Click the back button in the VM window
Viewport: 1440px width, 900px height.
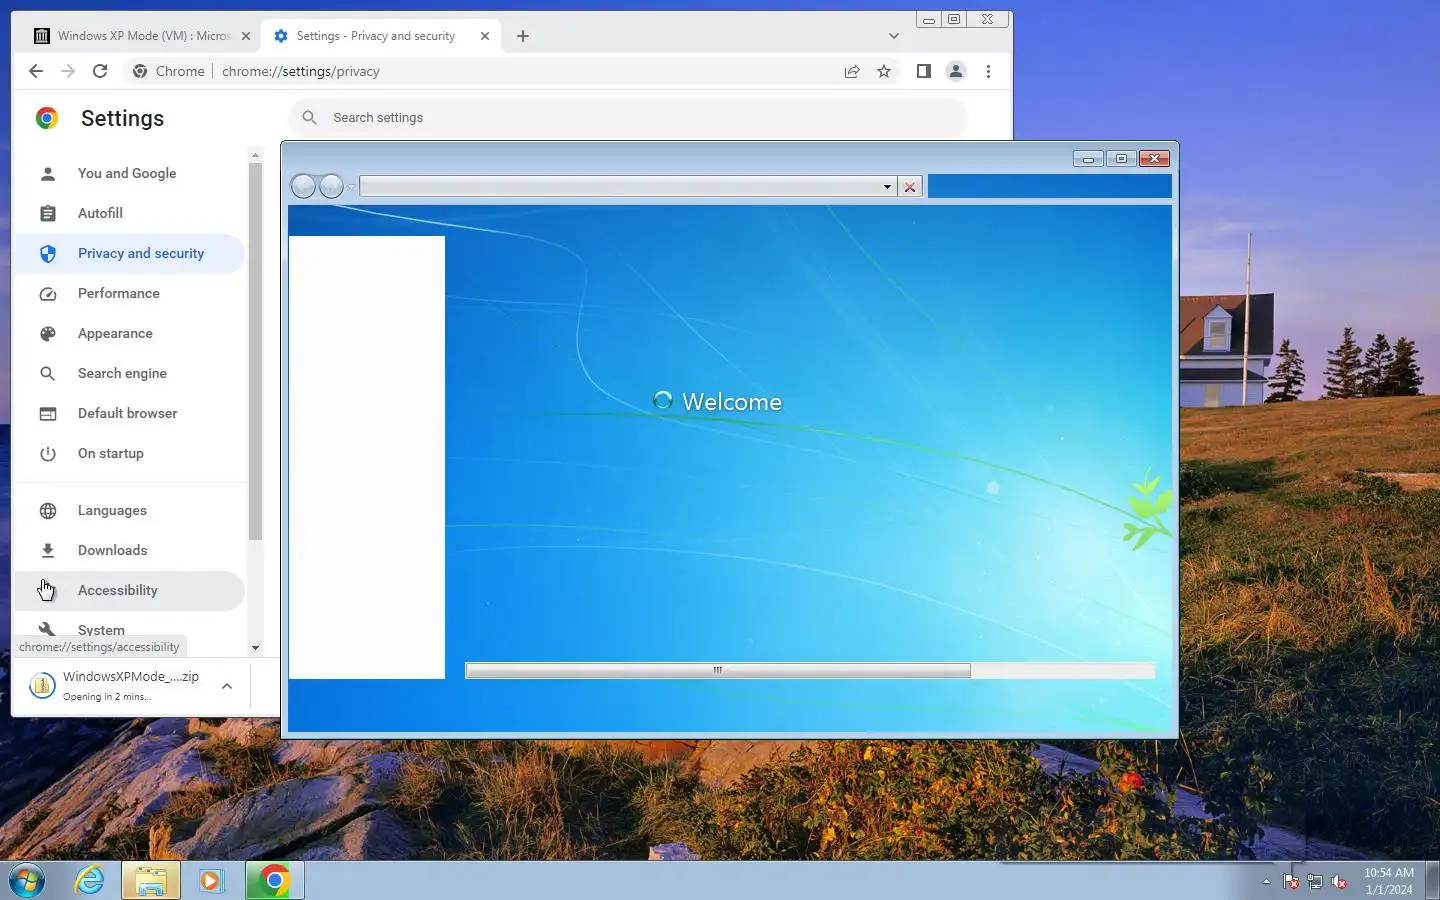303,186
